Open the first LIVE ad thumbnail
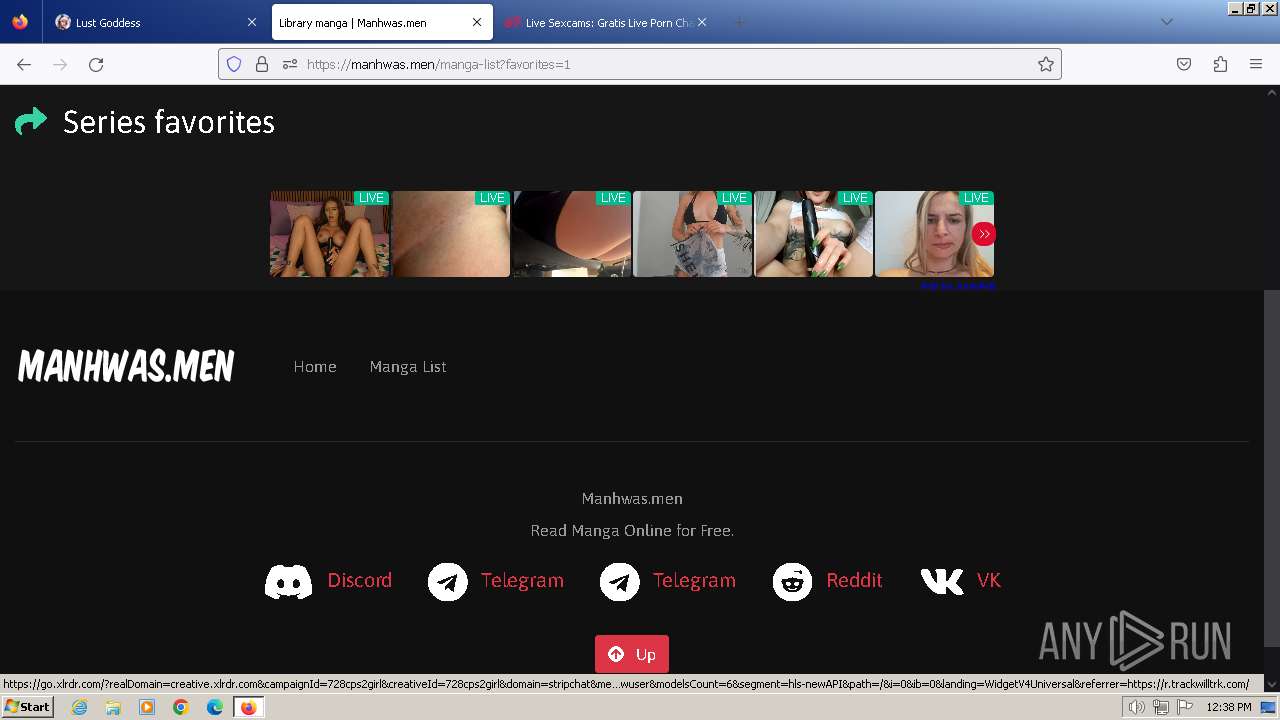The width and height of the screenshot is (1280, 720). [330, 234]
